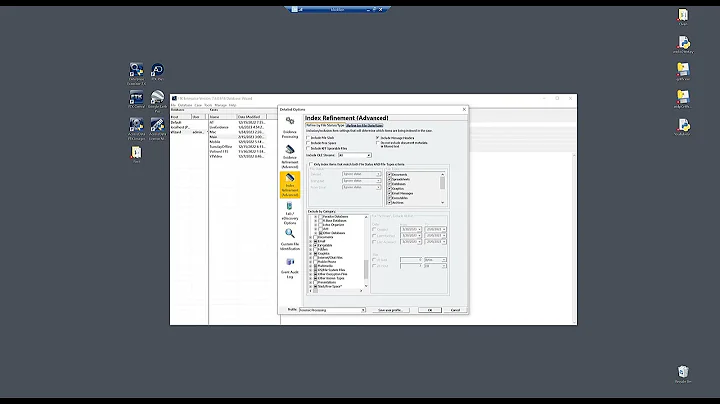
Task: Check Presentations in the category tree
Action: click(x=315, y=282)
